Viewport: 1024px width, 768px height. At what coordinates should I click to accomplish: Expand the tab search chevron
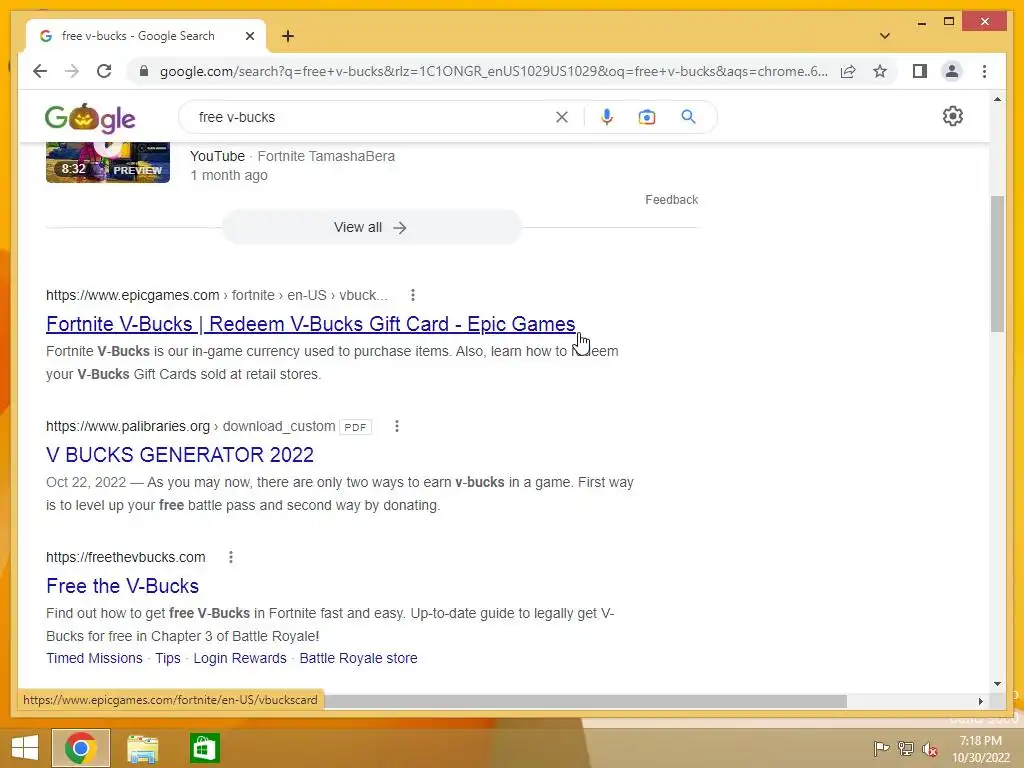pos(885,36)
